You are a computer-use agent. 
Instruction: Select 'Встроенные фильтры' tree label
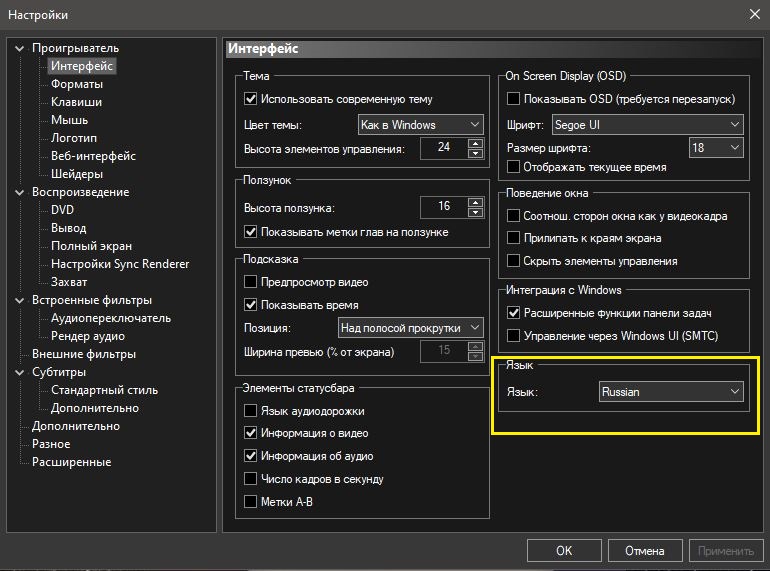(x=92, y=300)
